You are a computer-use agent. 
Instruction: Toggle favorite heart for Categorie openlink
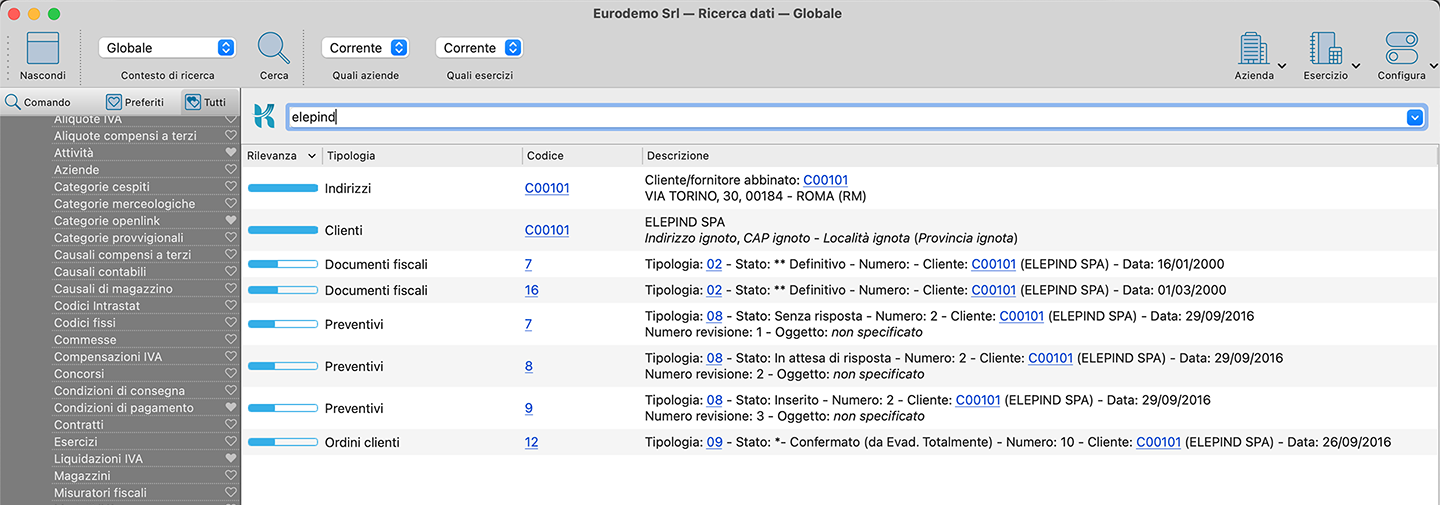click(x=231, y=221)
